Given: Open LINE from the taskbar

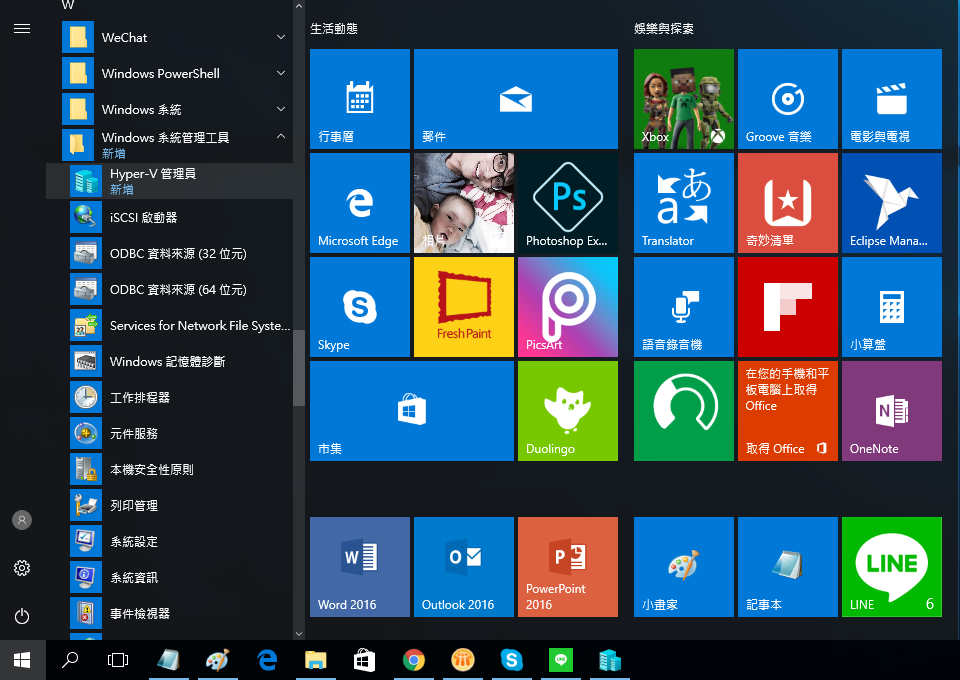Looking at the screenshot, I should coord(561,660).
